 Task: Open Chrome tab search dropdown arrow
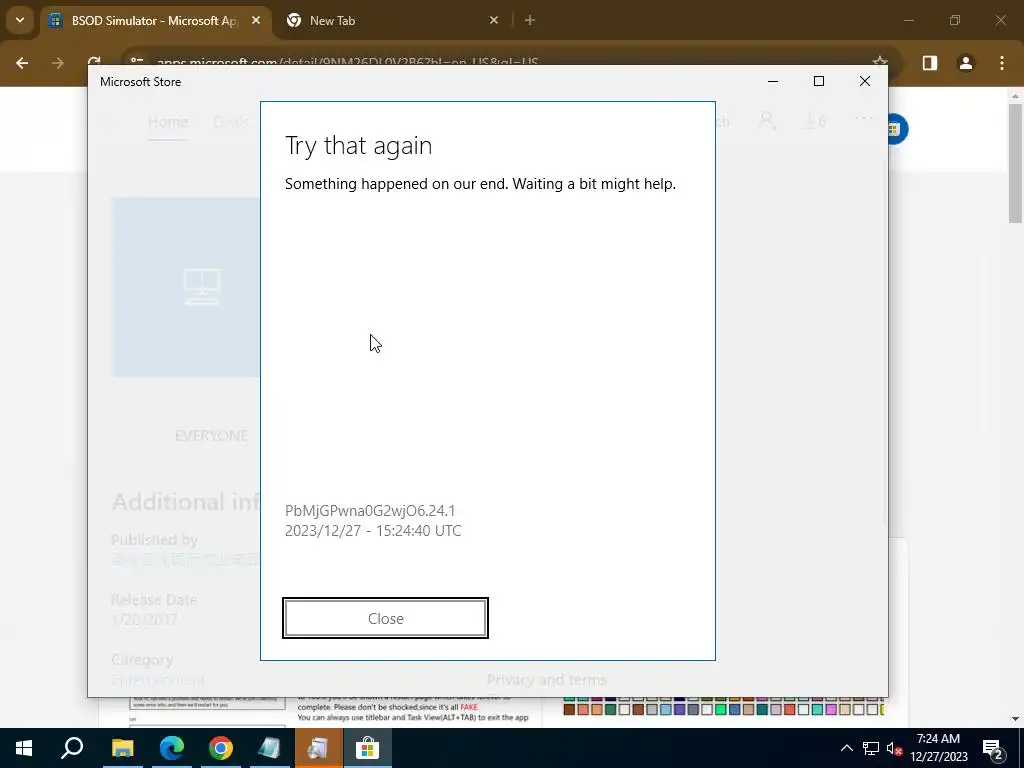point(20,20)
